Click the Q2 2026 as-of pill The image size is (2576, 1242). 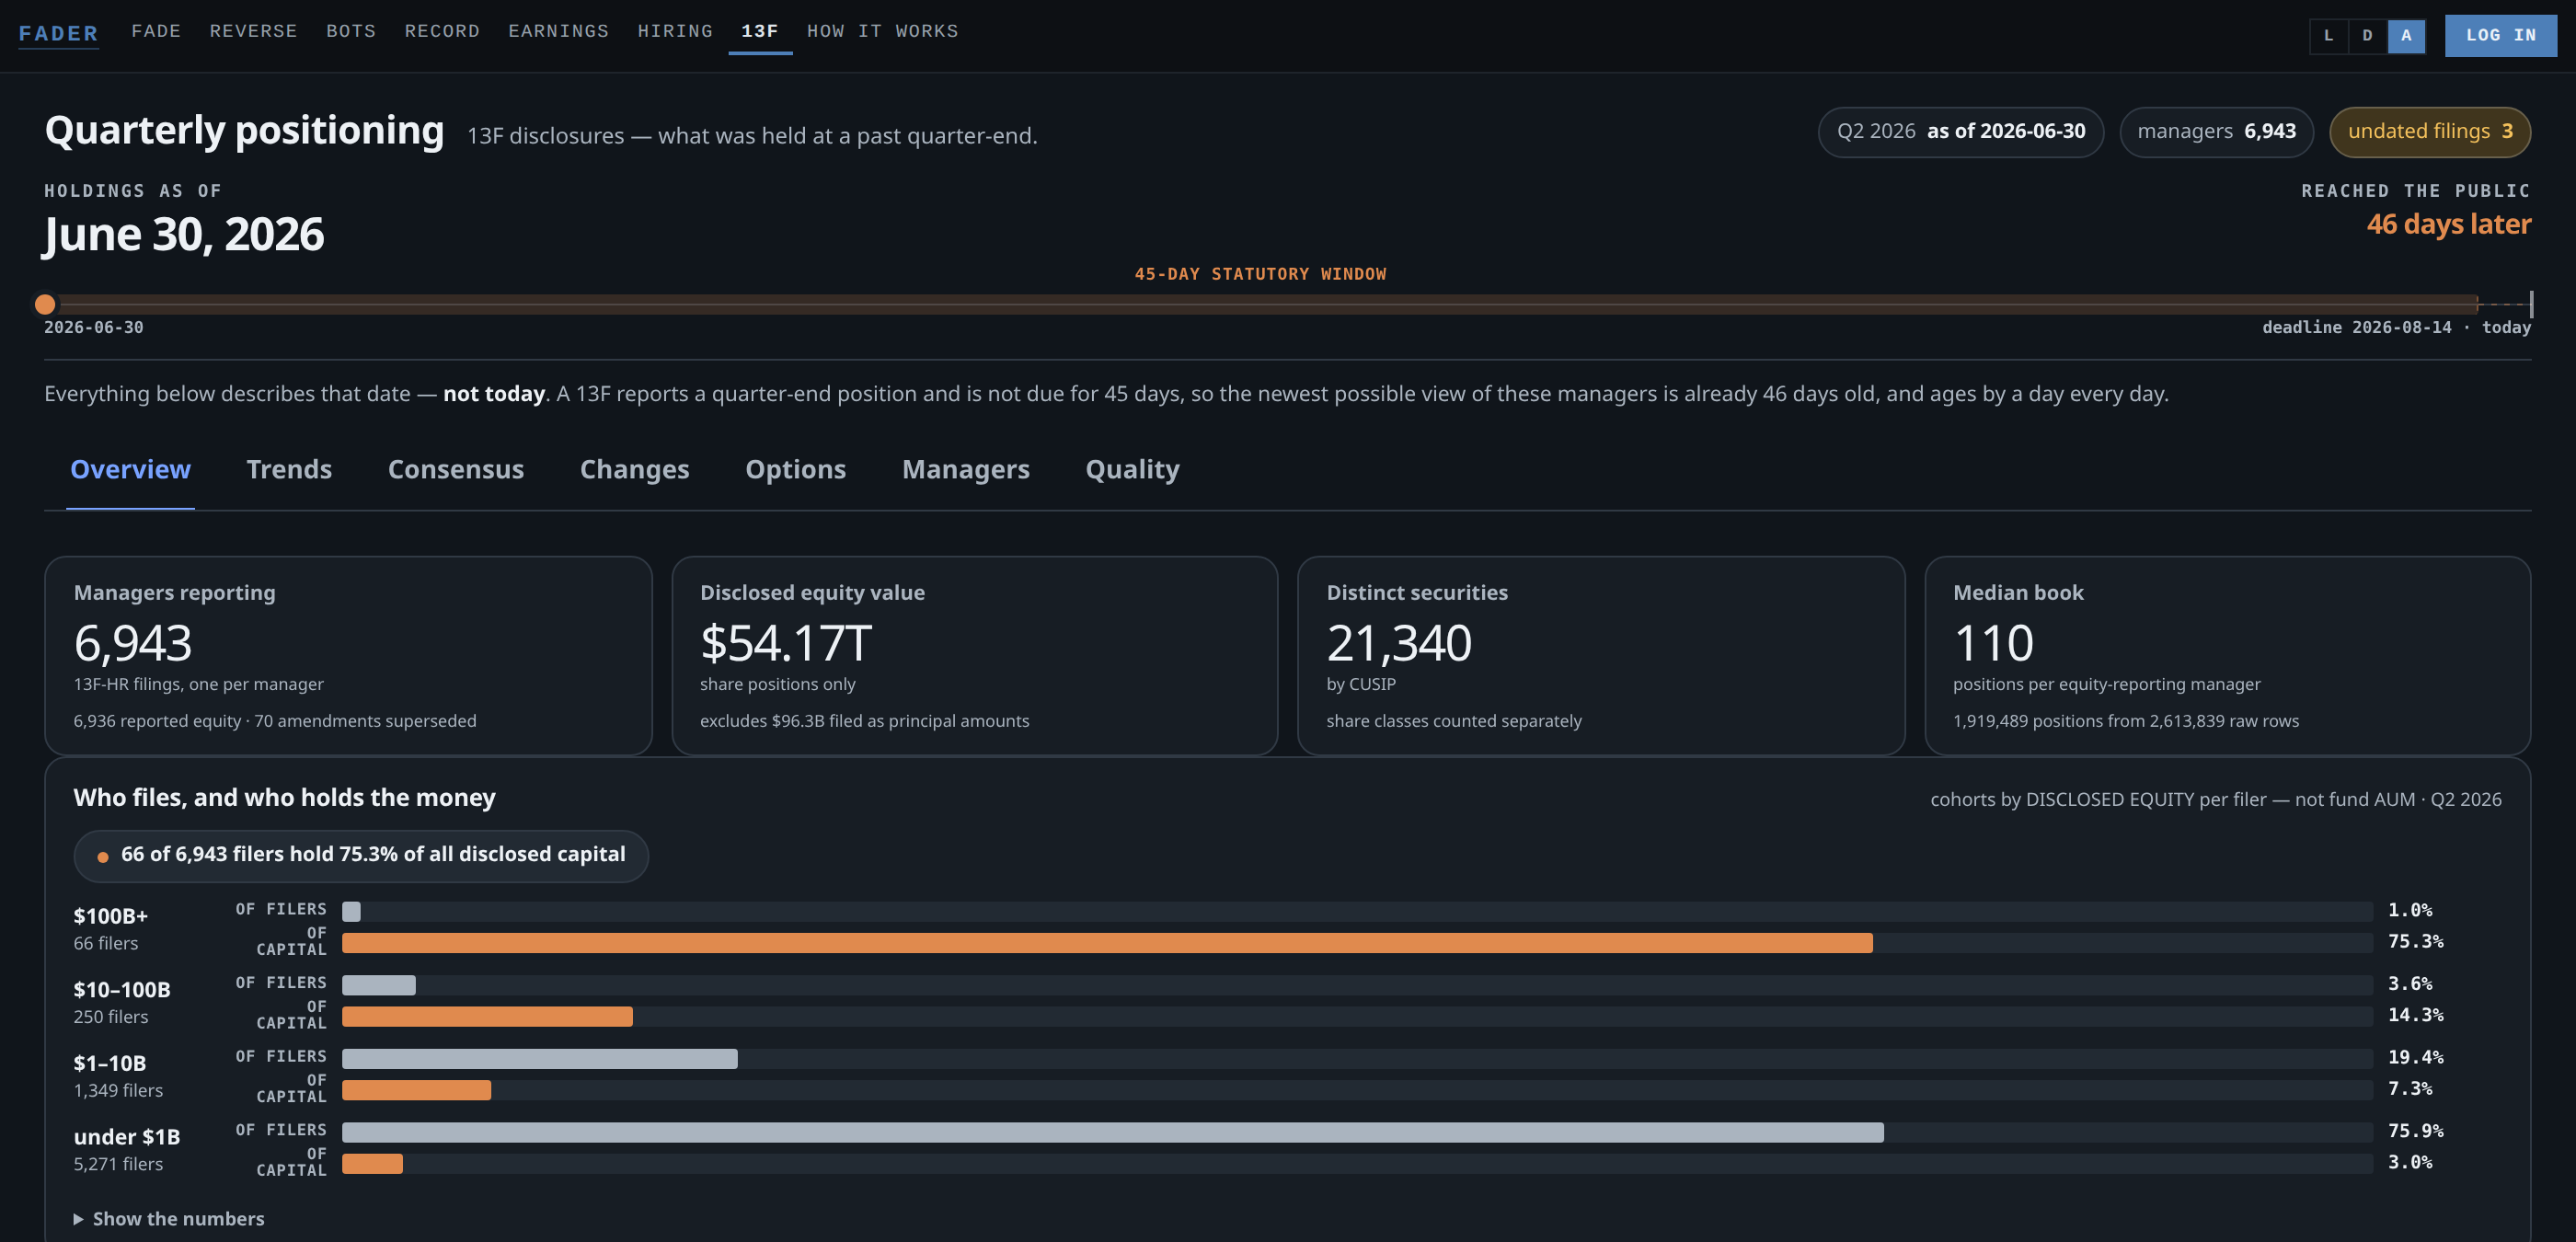[1960, 132]
